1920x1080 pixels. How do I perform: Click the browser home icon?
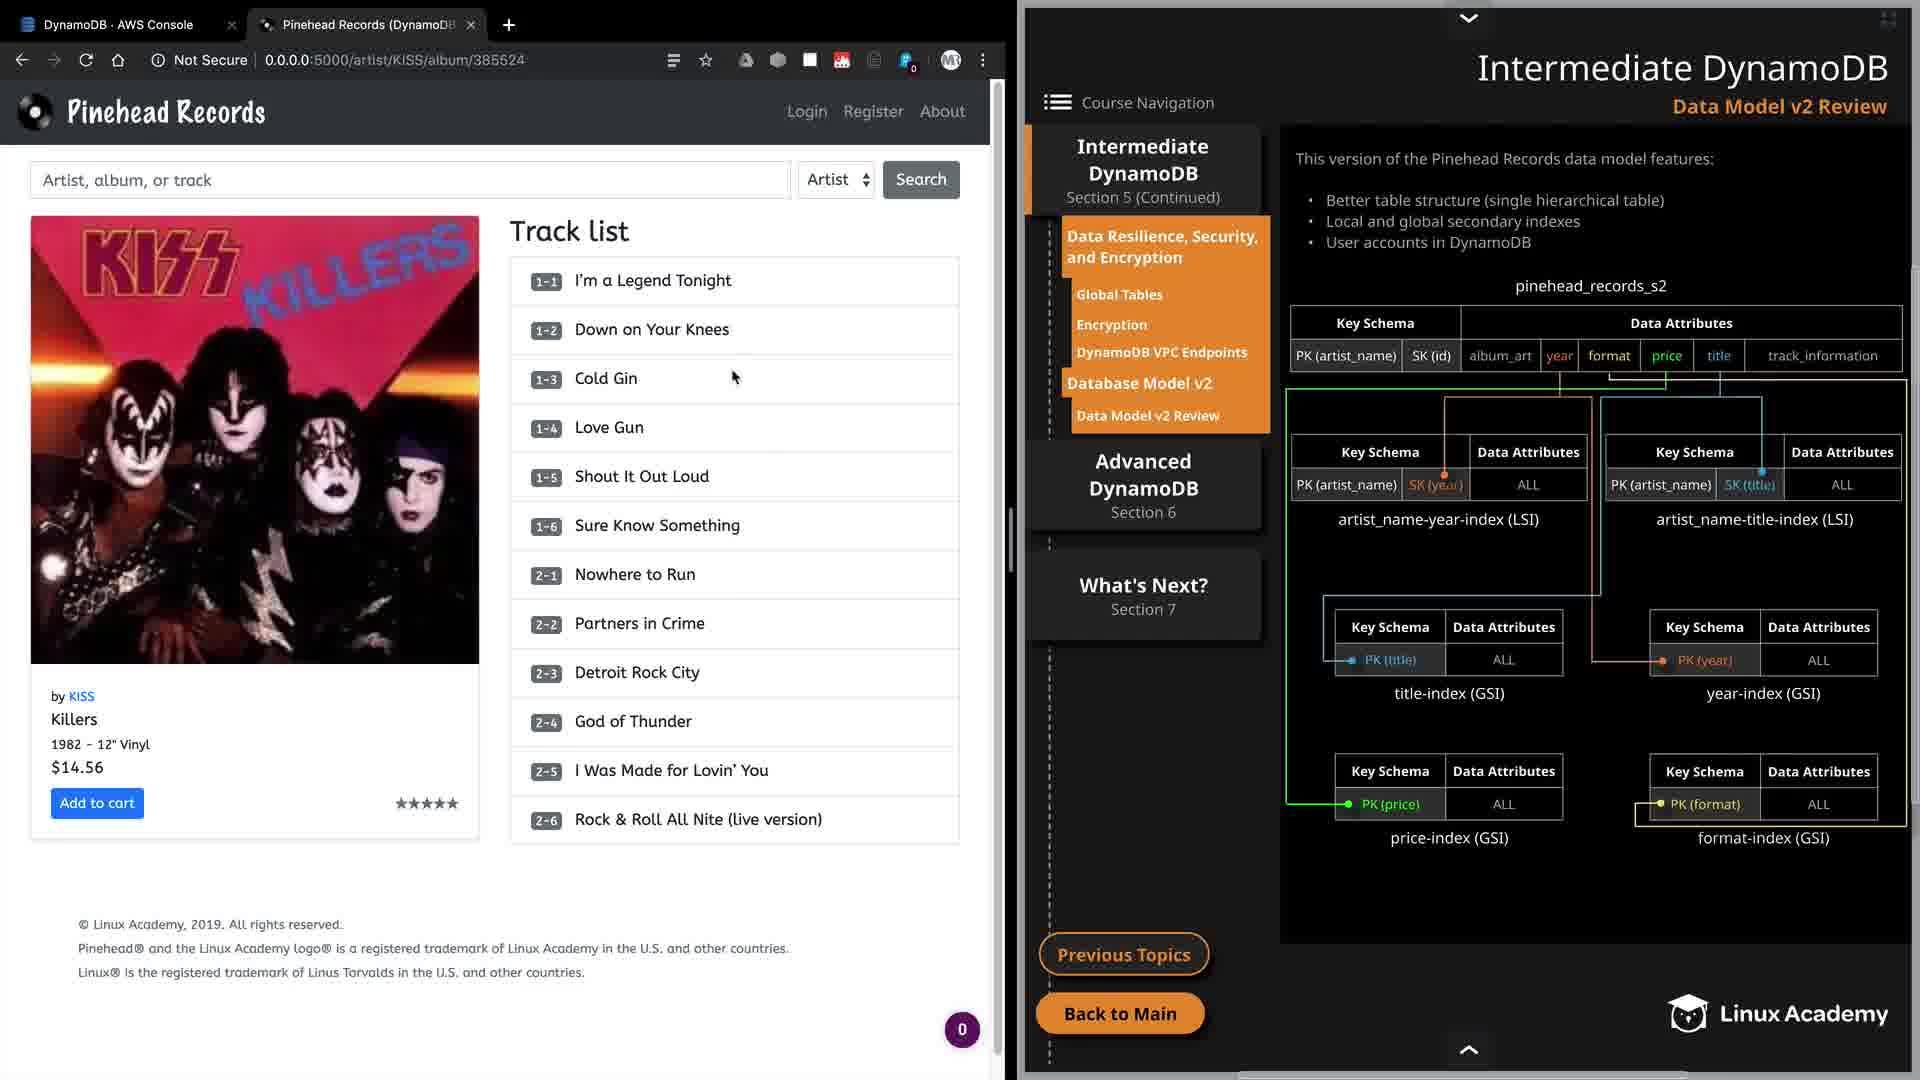[118, 60]
